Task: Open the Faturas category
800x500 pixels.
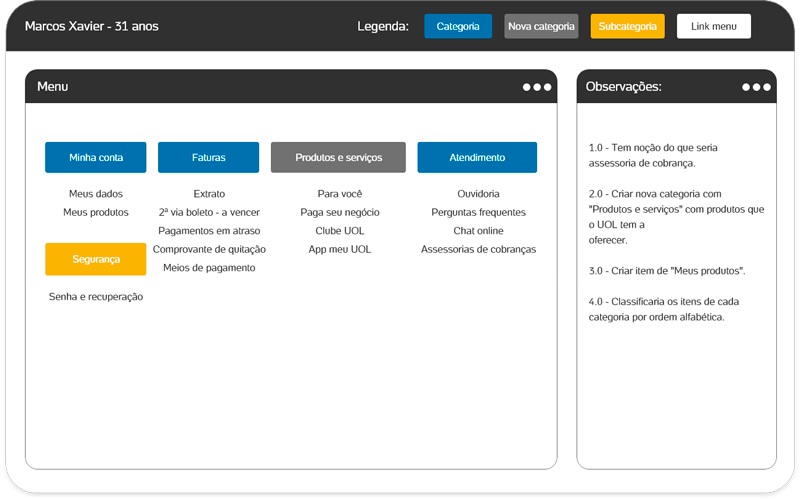Action: coord(209,158)
